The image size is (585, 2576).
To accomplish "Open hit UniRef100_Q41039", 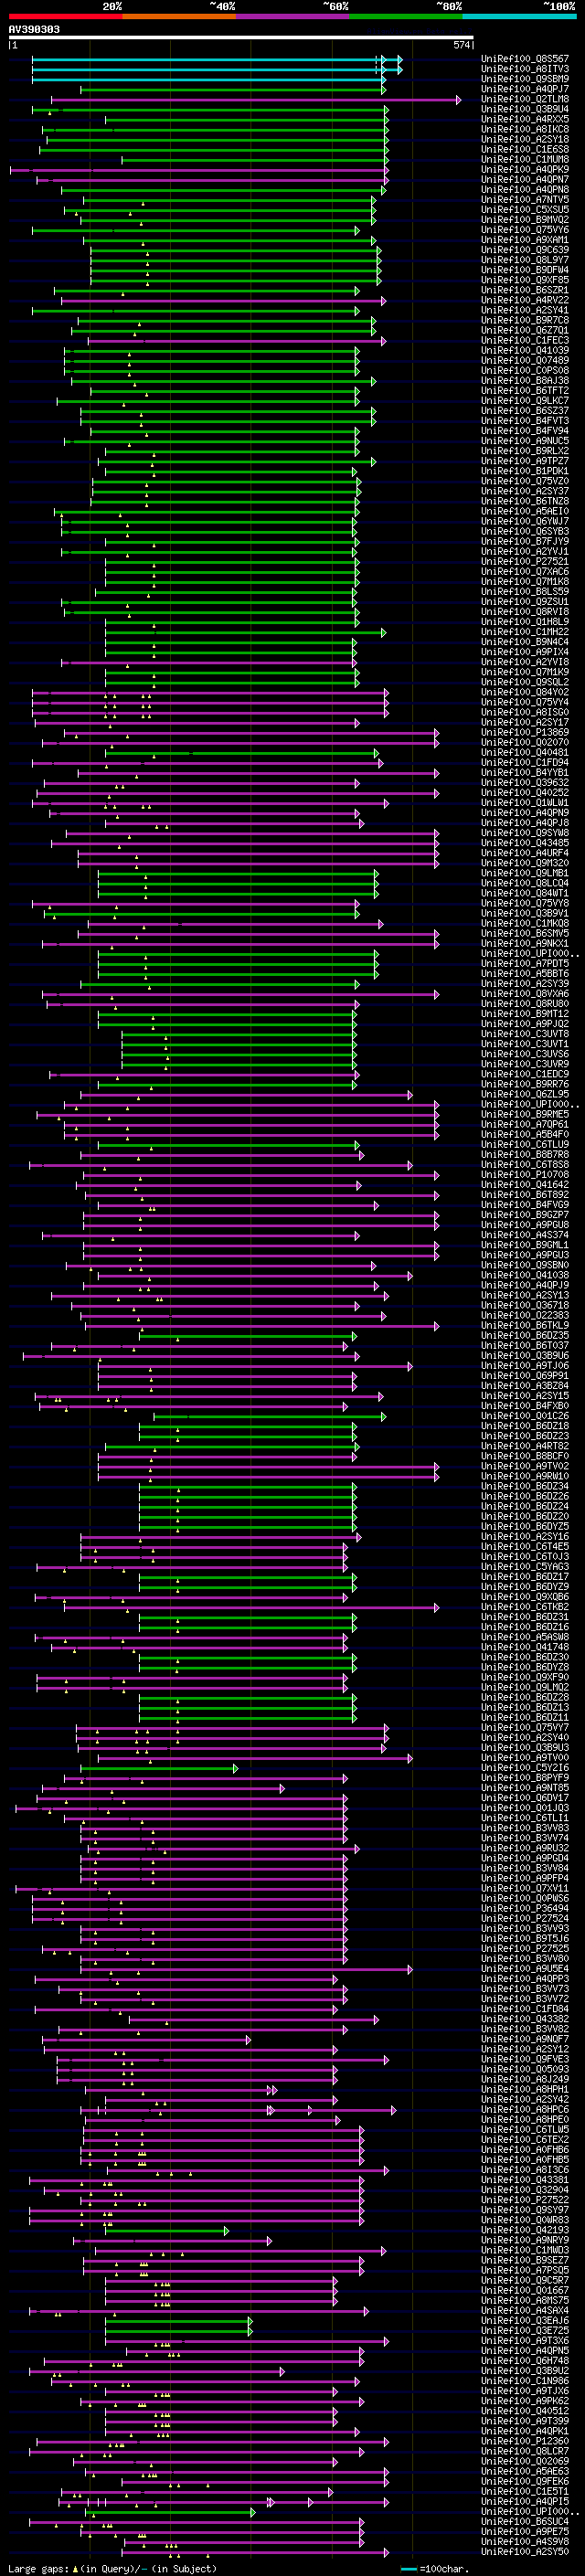I will [x=525, y=351].
